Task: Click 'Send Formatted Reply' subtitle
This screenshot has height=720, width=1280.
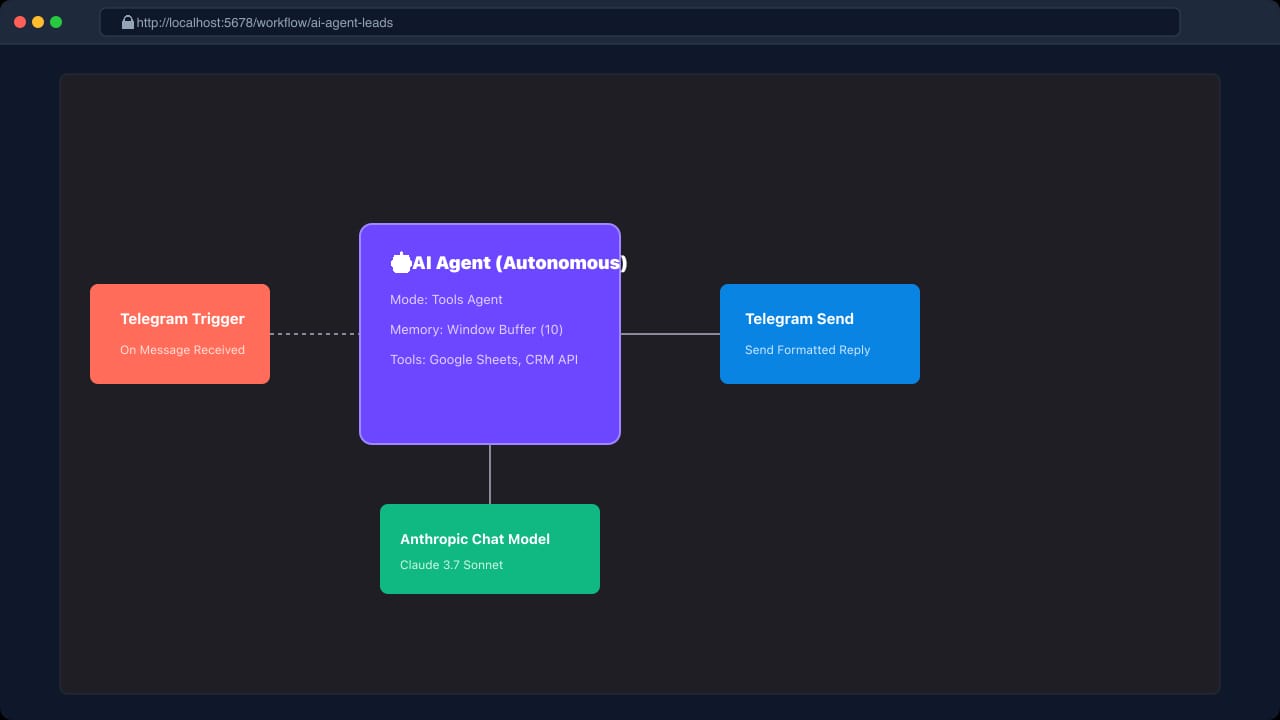Action: pyautogui.click(x=808, y=350)
